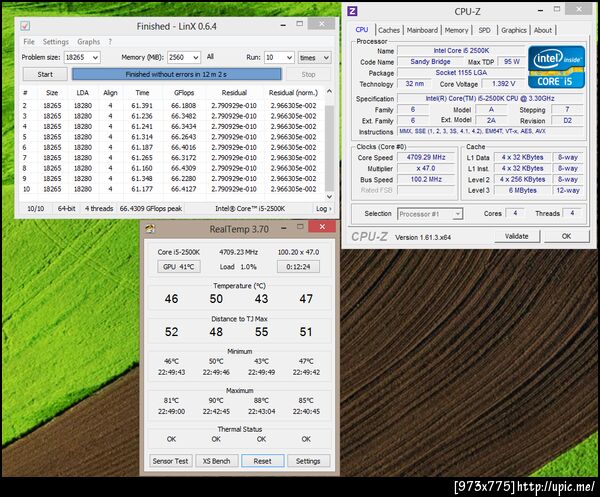Maximize the RealTemp window
The image size is (600, 497).
tap(300, 227)
